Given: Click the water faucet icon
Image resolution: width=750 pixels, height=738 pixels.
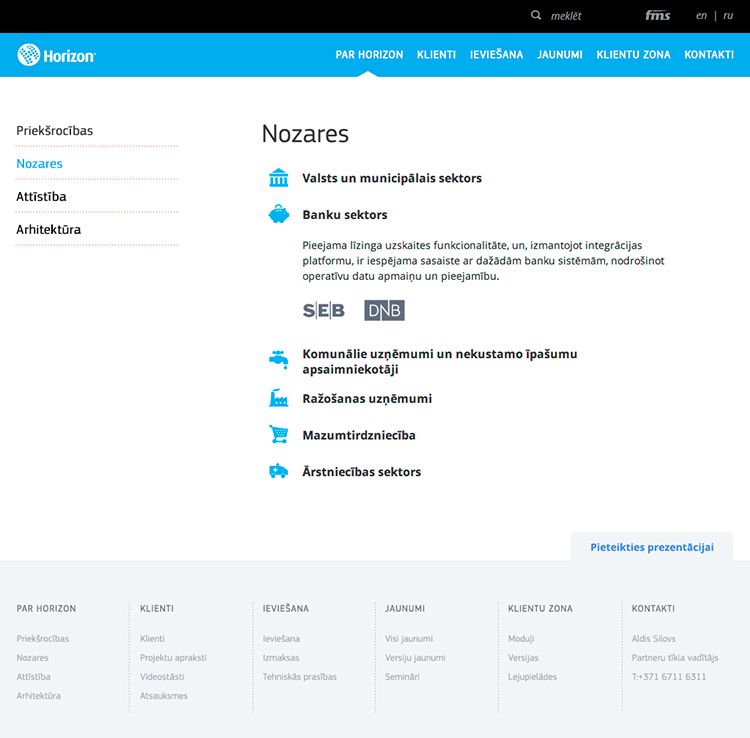Looking at the screenshot, I should (278, 360).
